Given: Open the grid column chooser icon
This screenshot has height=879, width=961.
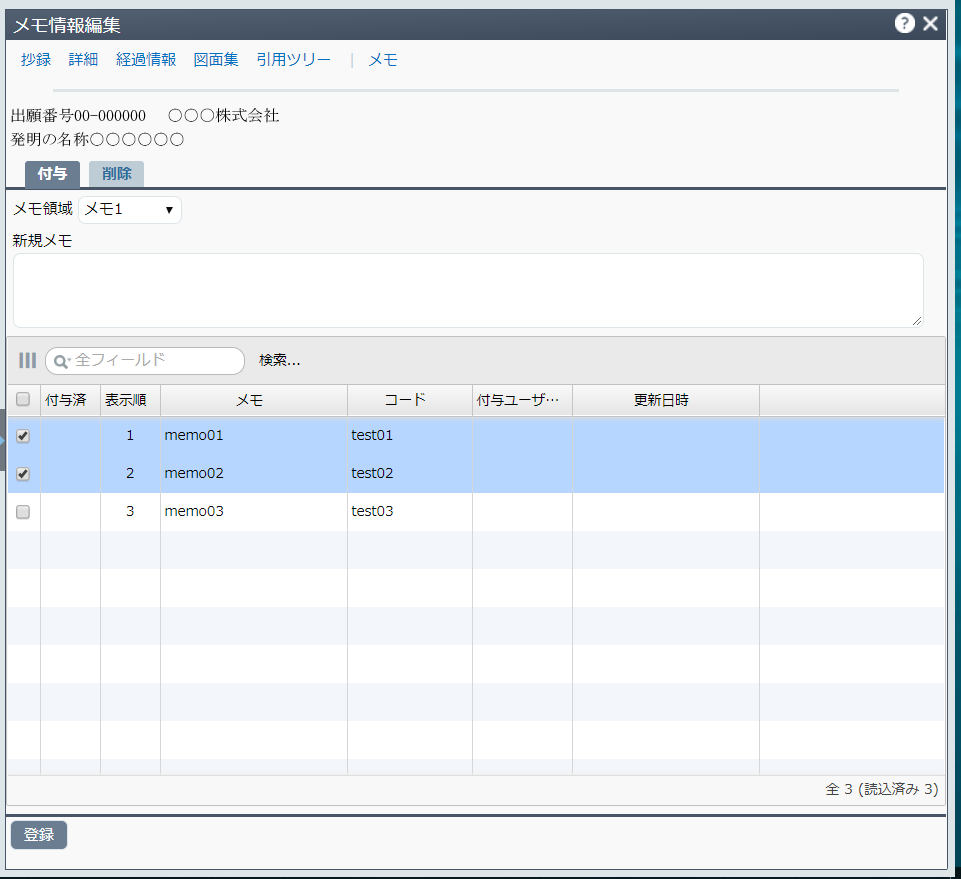Looking at the screenshot, I should point(27,360).
